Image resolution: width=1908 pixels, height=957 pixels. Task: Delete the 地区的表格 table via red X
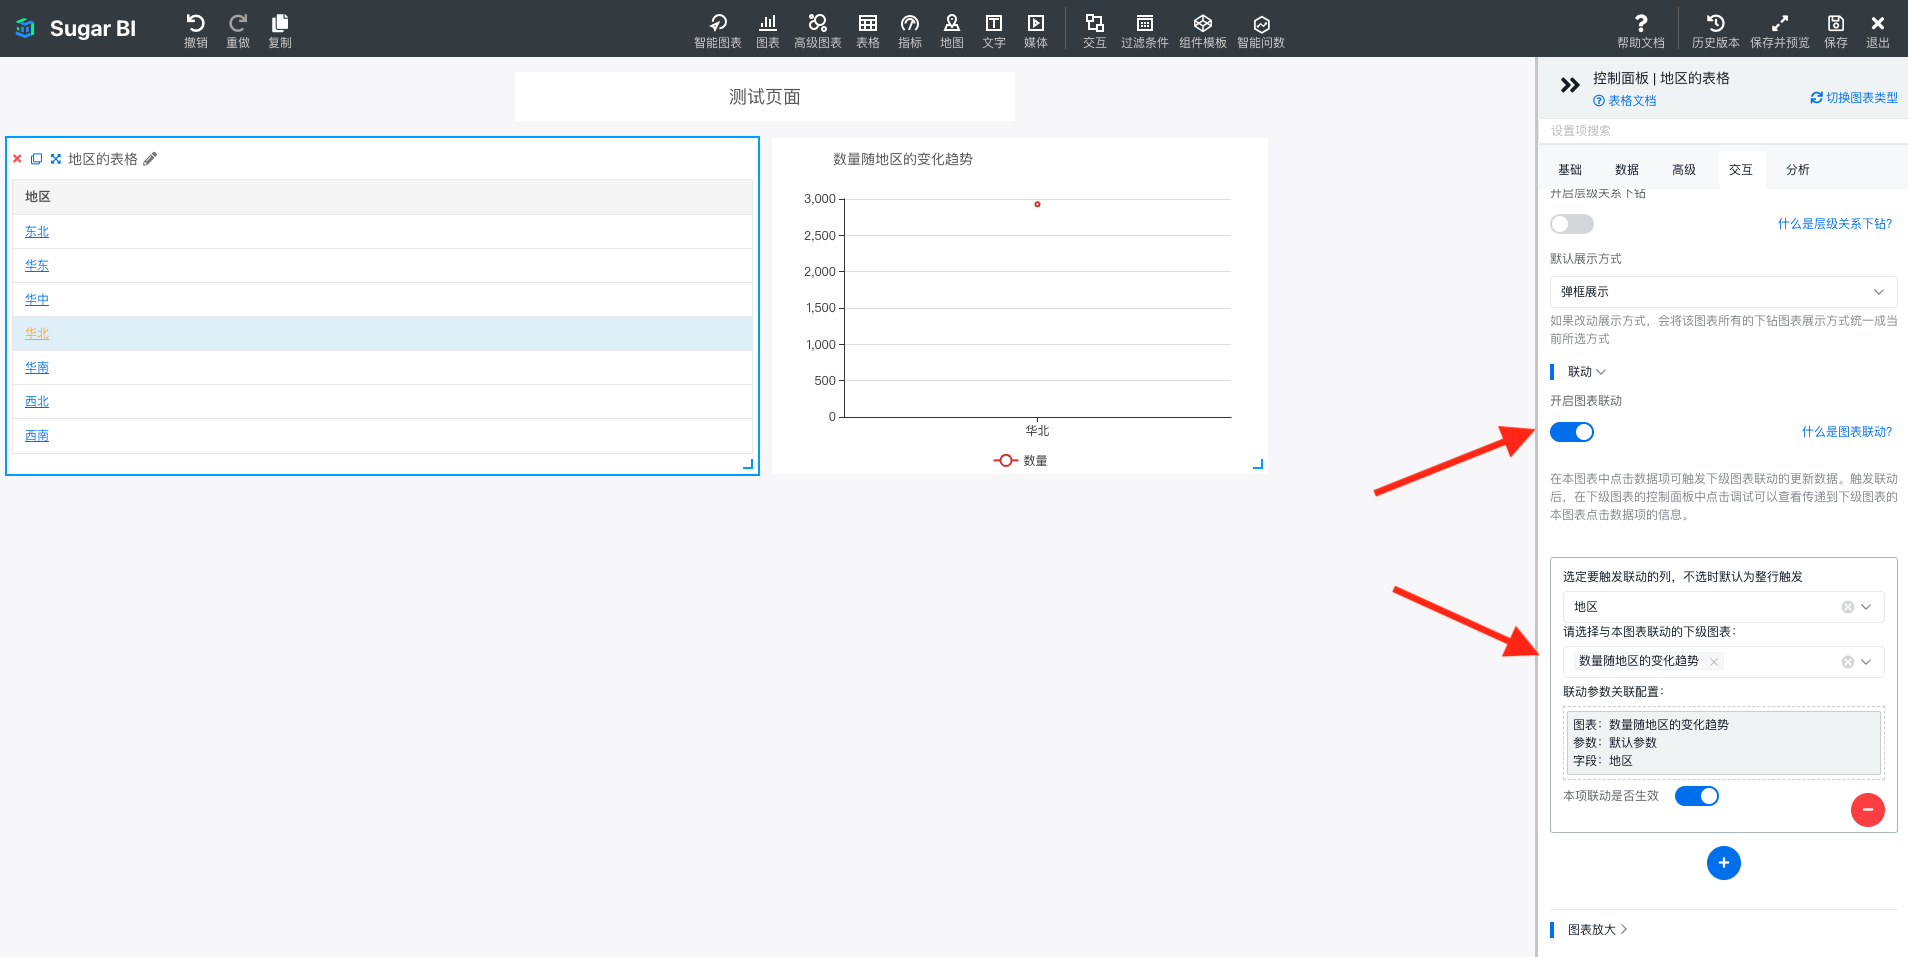(x=17, y=159)
